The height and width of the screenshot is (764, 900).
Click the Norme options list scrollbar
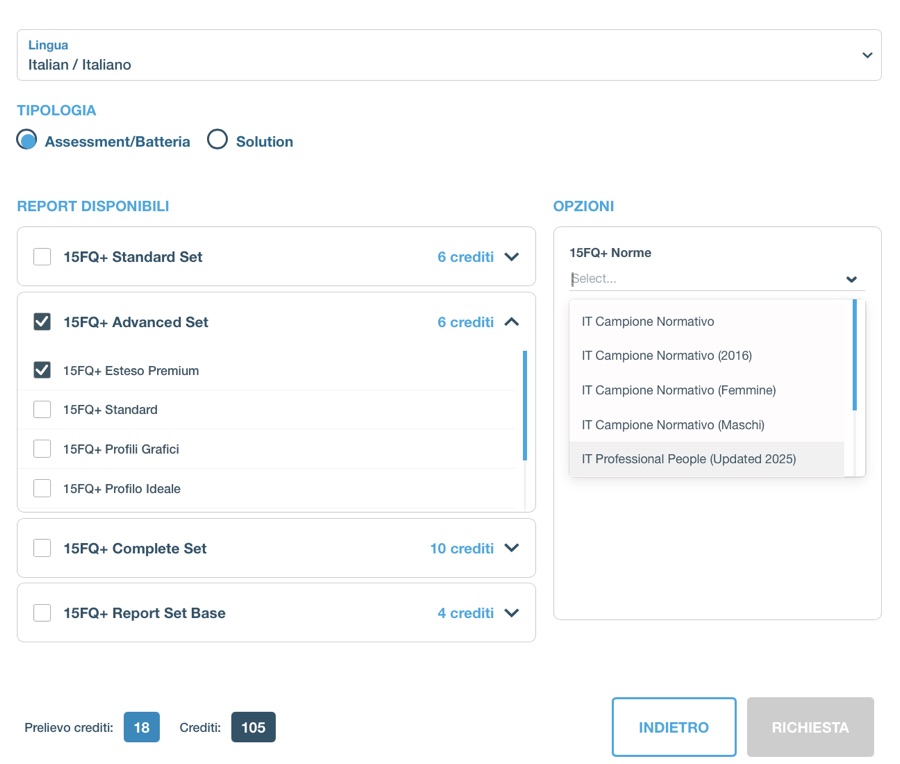(855, 355)
